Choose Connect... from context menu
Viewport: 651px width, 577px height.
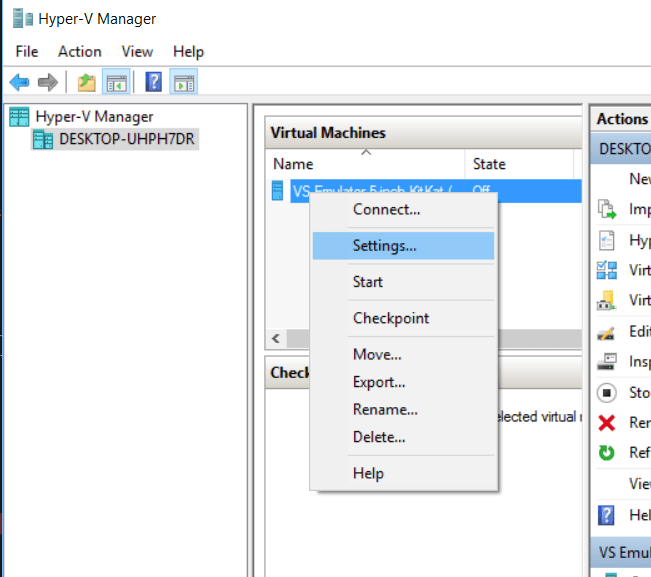coord(403,210)
